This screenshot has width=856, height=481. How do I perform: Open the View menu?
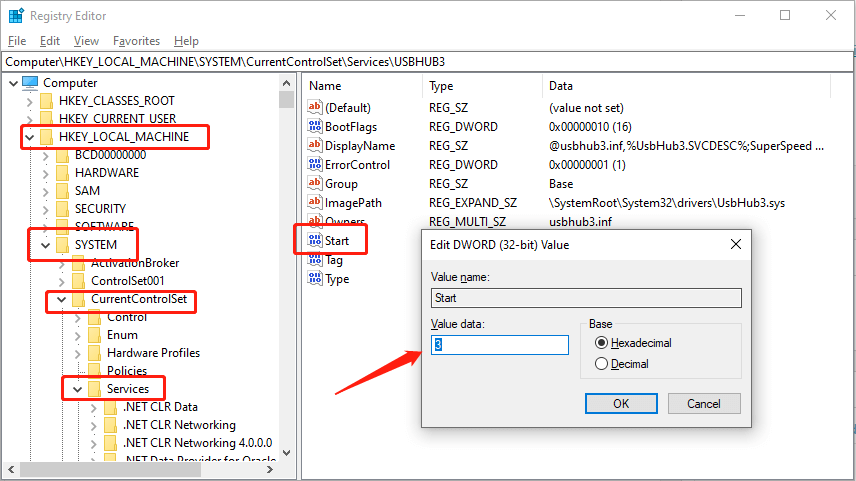point(86,41)
